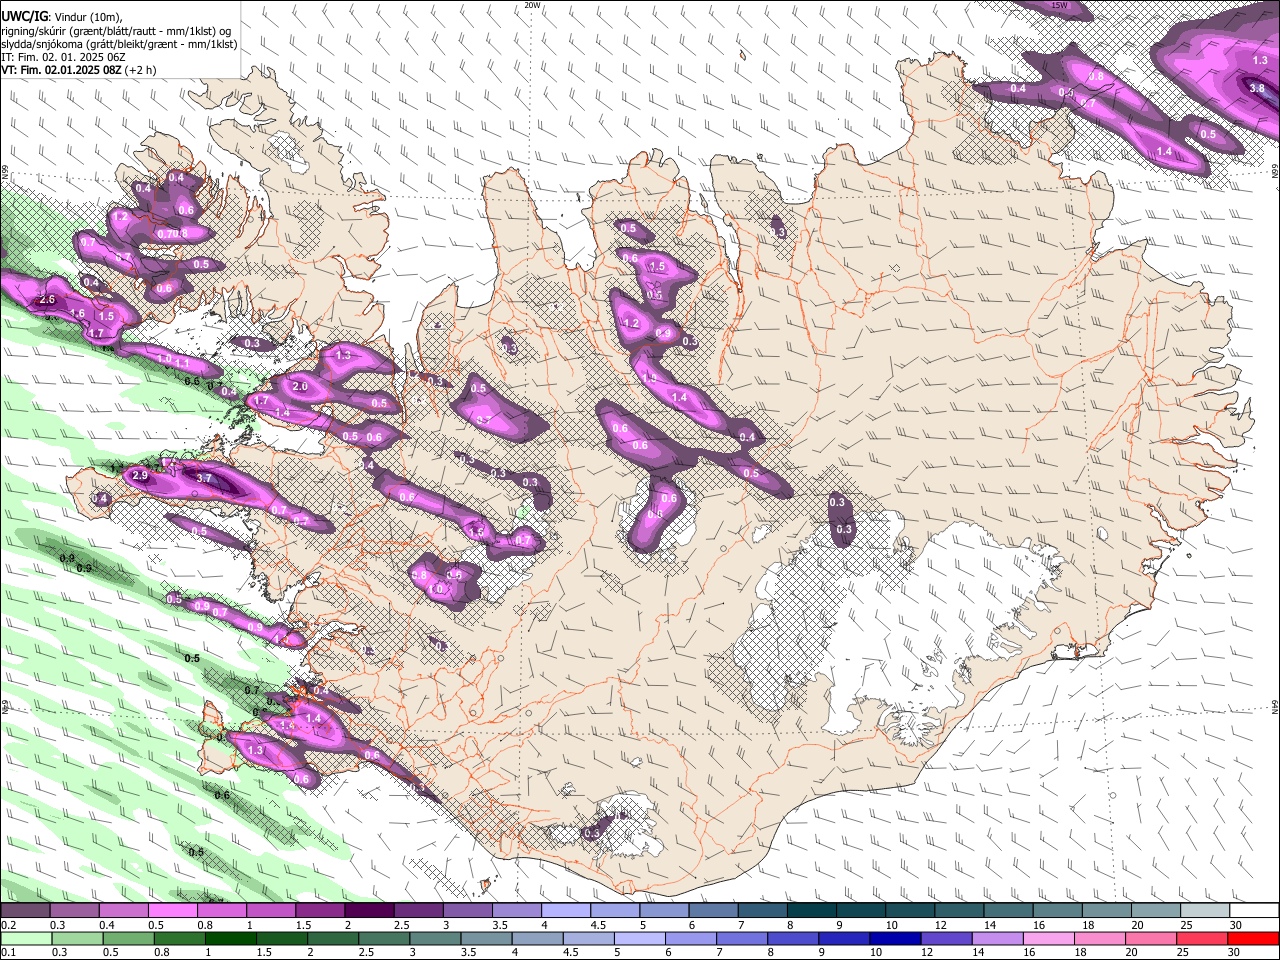The width and height of the screenshot is (1280, 960).
Task: Pick the white 30 swatch in top legend row
Action: coord(1255,910)
